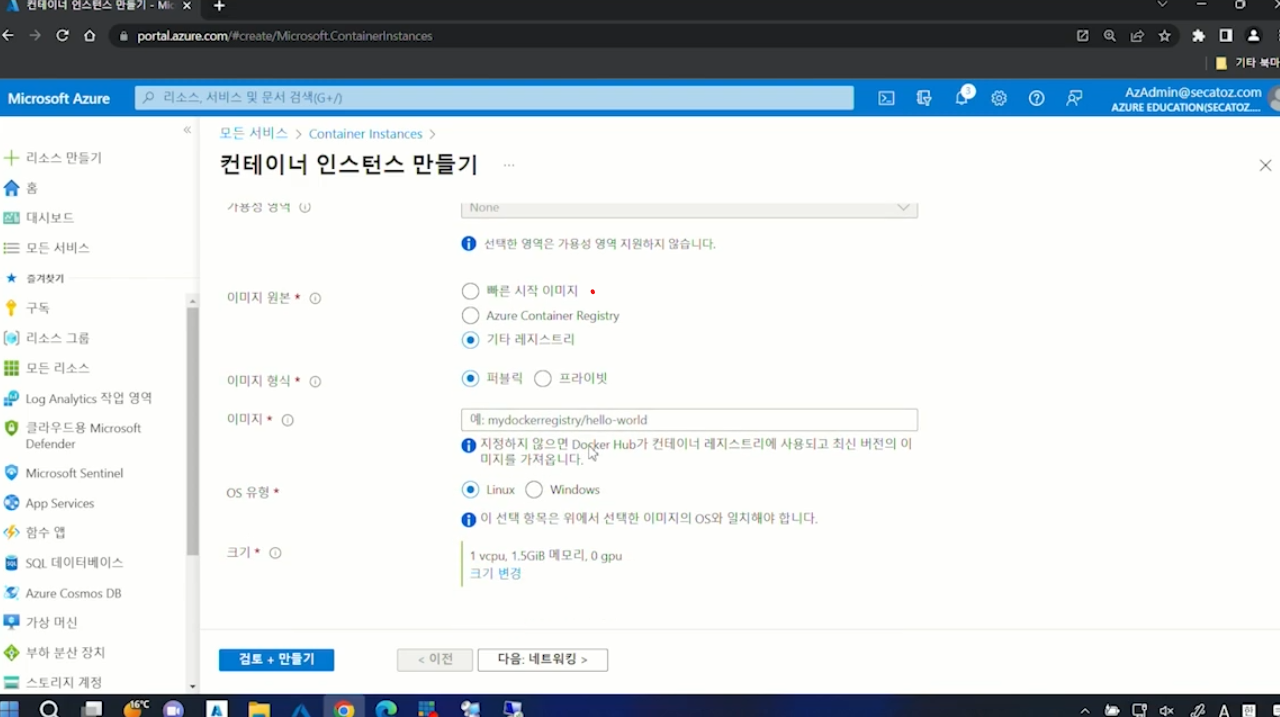Image resolution: width=1280 pixels, height=717 pixels.
Task: Open Windows Start button on taskbar
Action: click(10, 709)
